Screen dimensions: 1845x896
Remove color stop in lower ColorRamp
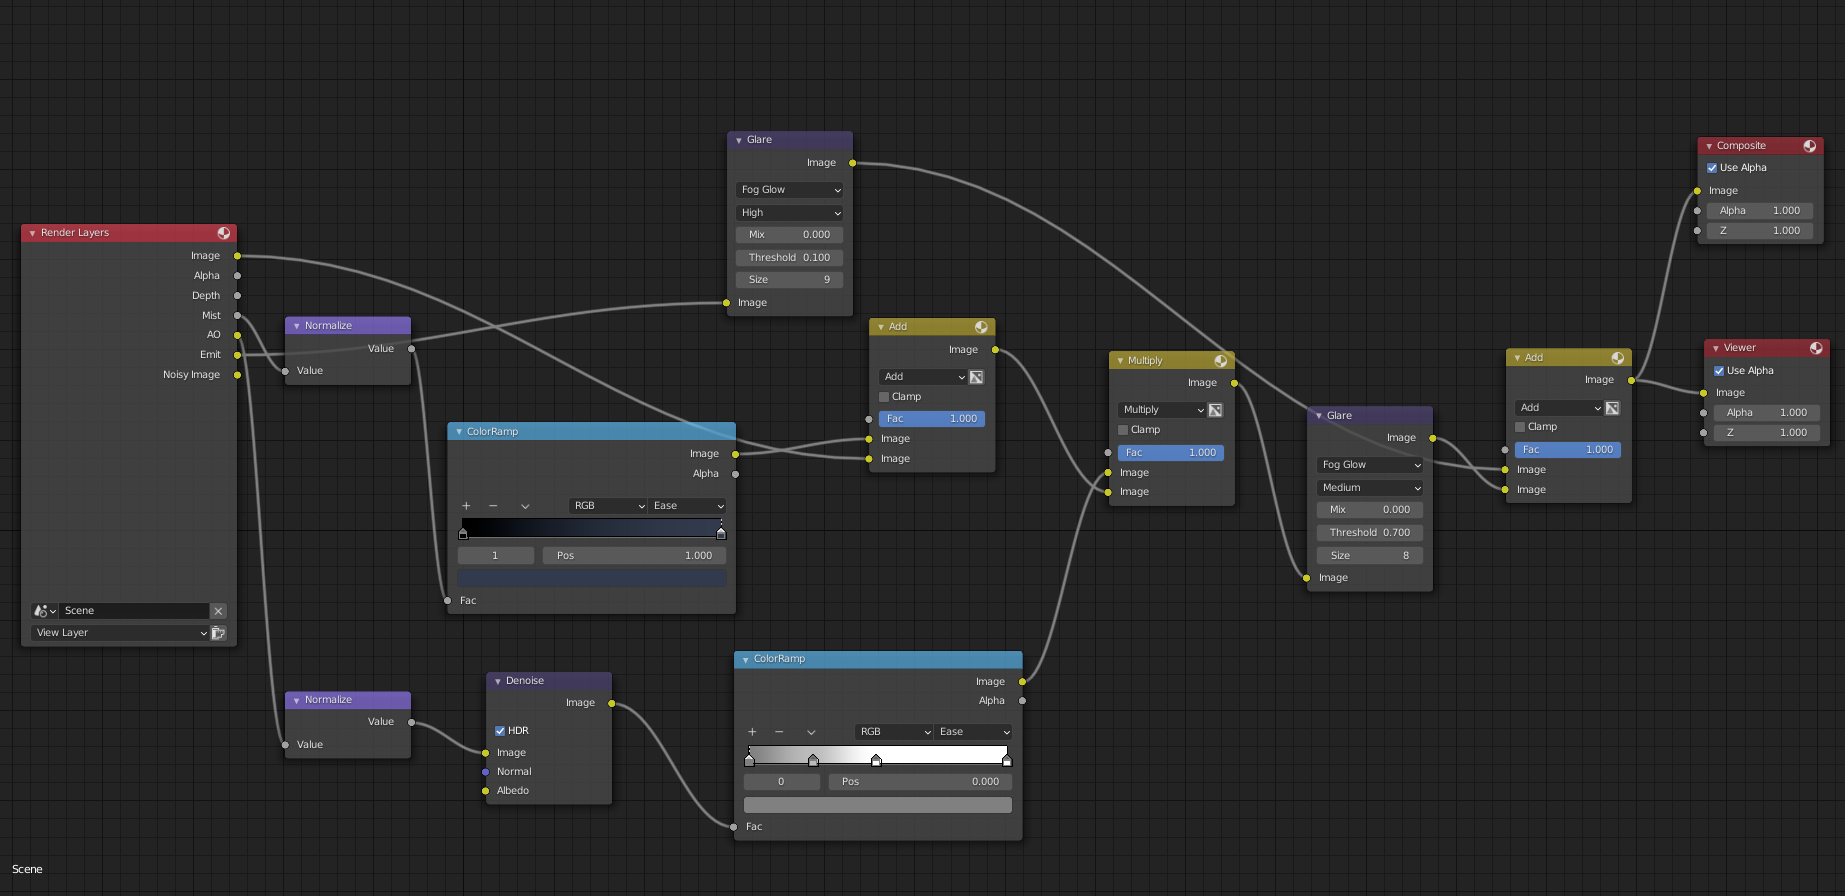point(779,732)
